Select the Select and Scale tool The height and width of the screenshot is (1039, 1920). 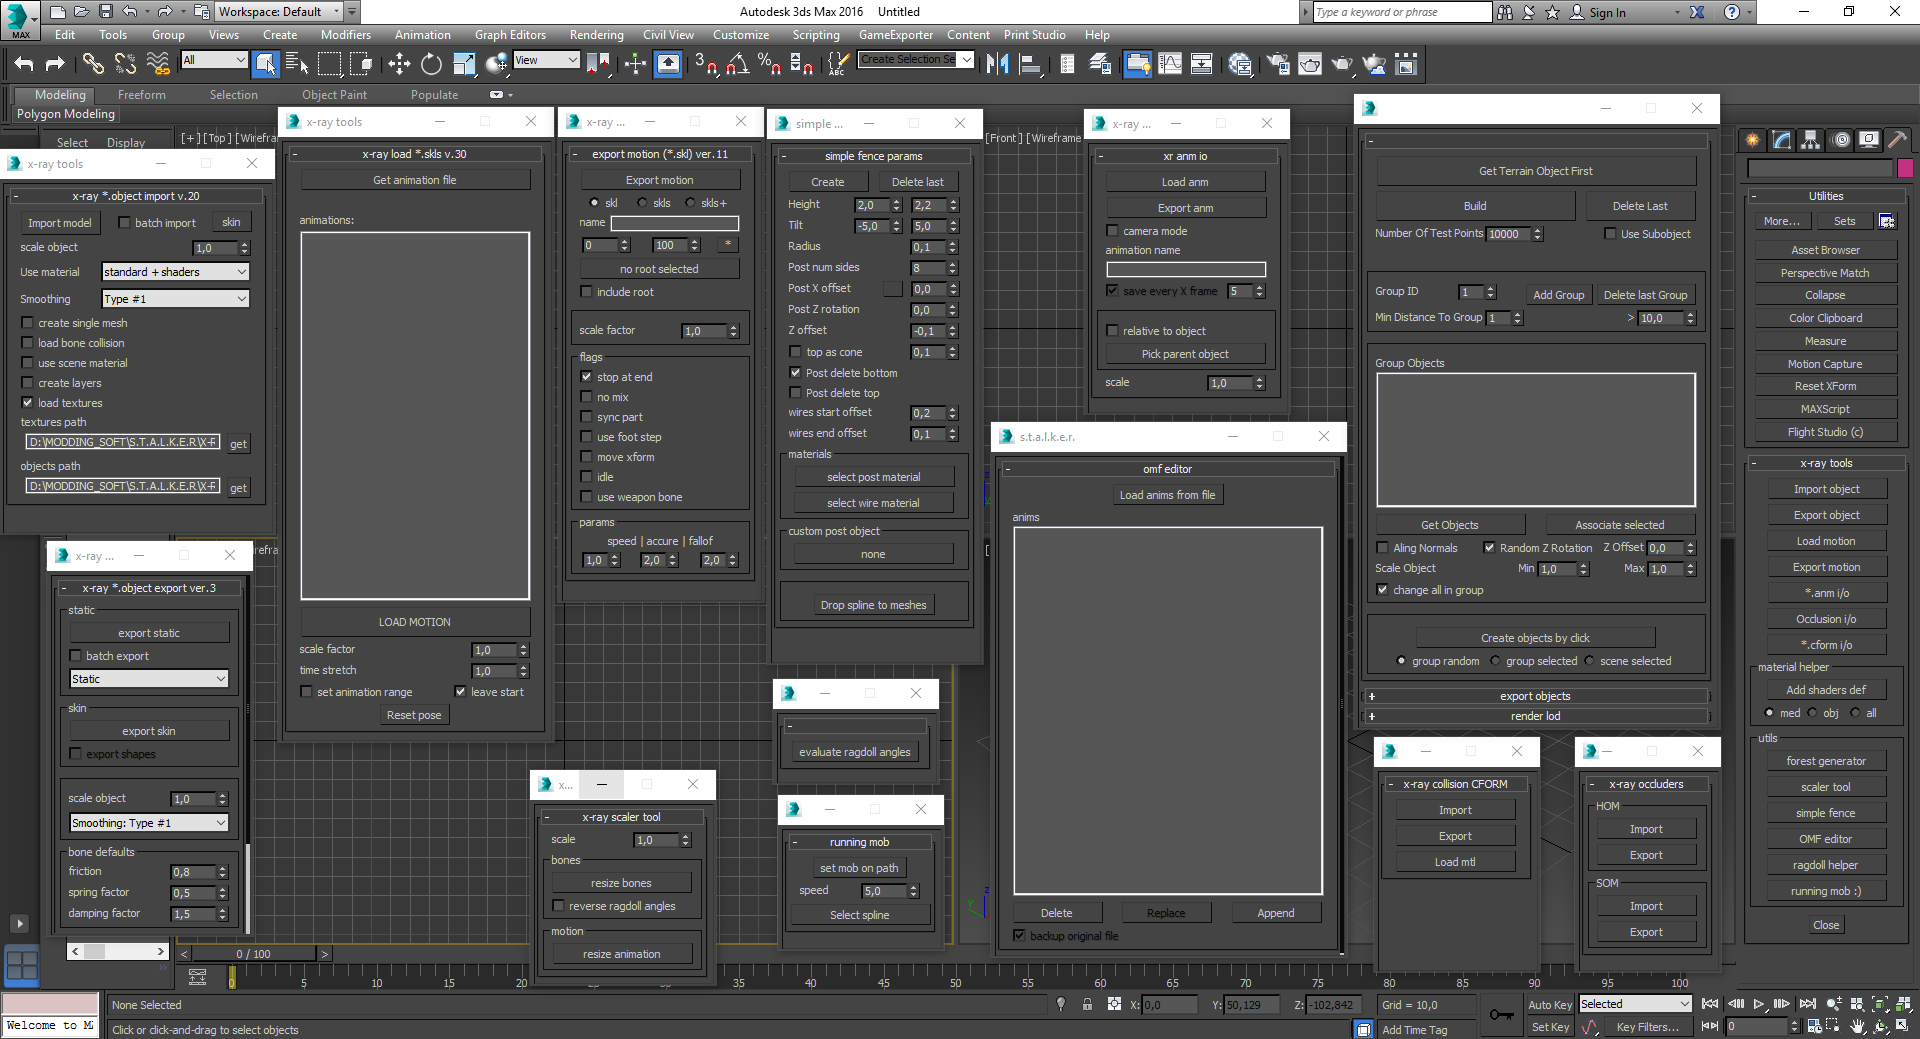[x=464, y=64]
